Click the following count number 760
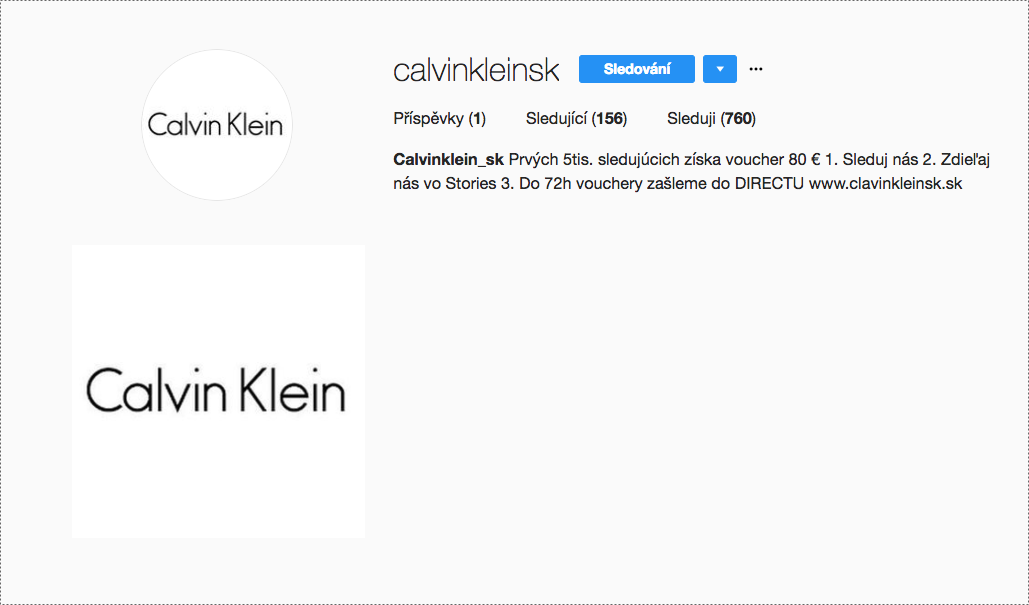The image size is (1029, 605). [x=738, y=119]
